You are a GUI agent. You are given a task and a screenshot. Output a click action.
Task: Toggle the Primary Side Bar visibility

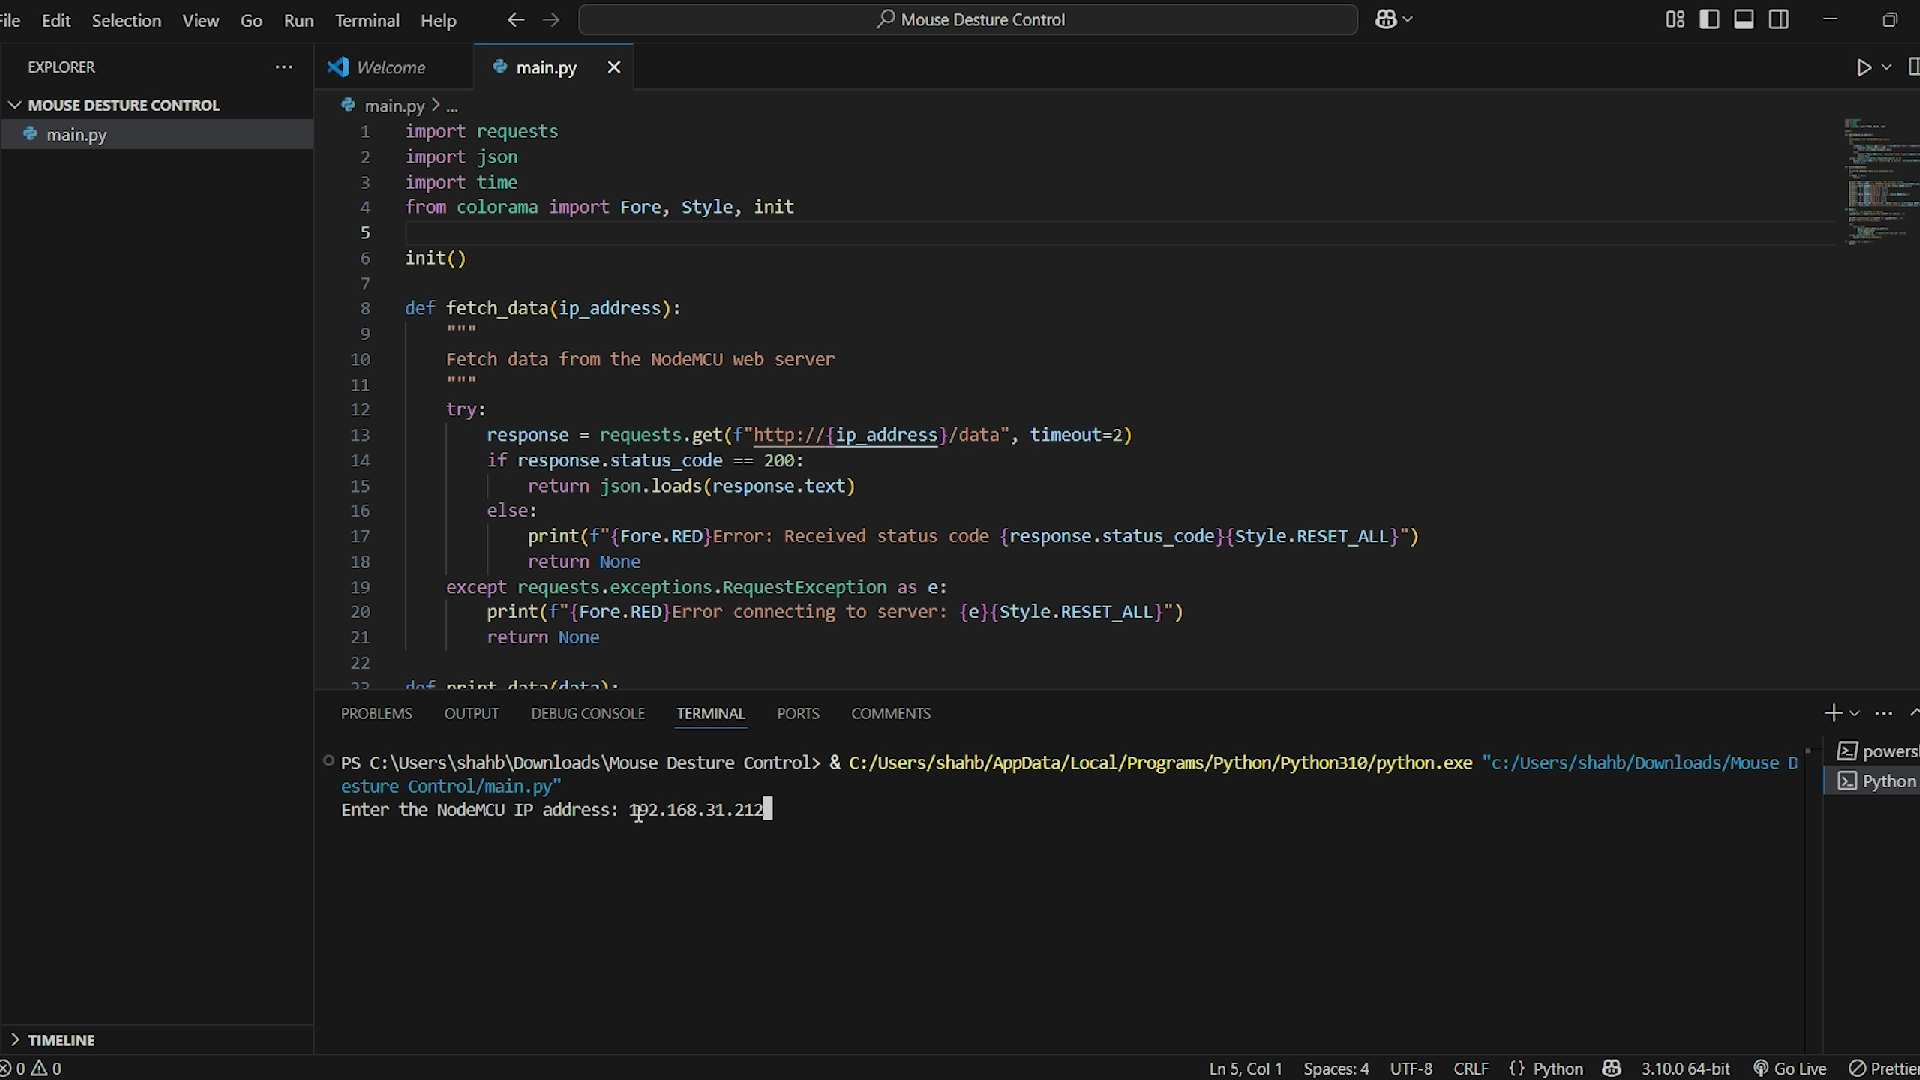point(1709,19)
